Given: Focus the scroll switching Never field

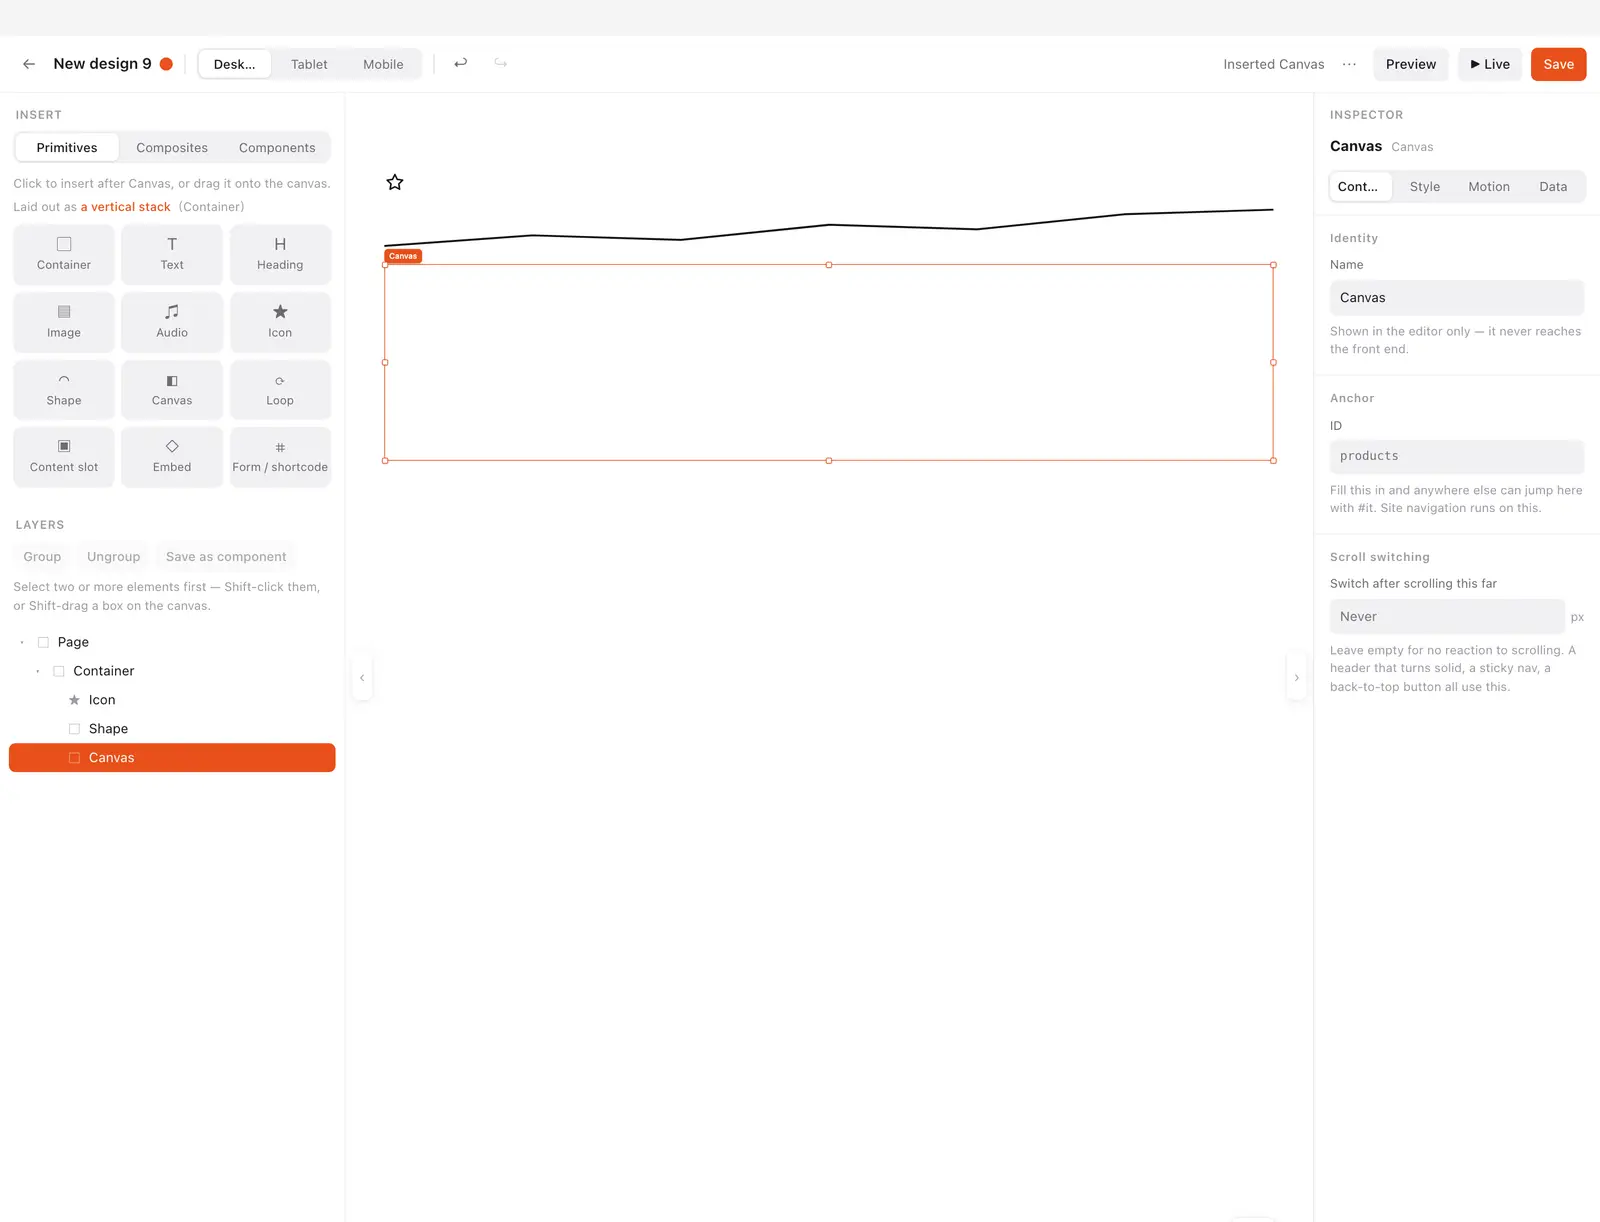Looking at the screenshot, I should click(1446, 617).
